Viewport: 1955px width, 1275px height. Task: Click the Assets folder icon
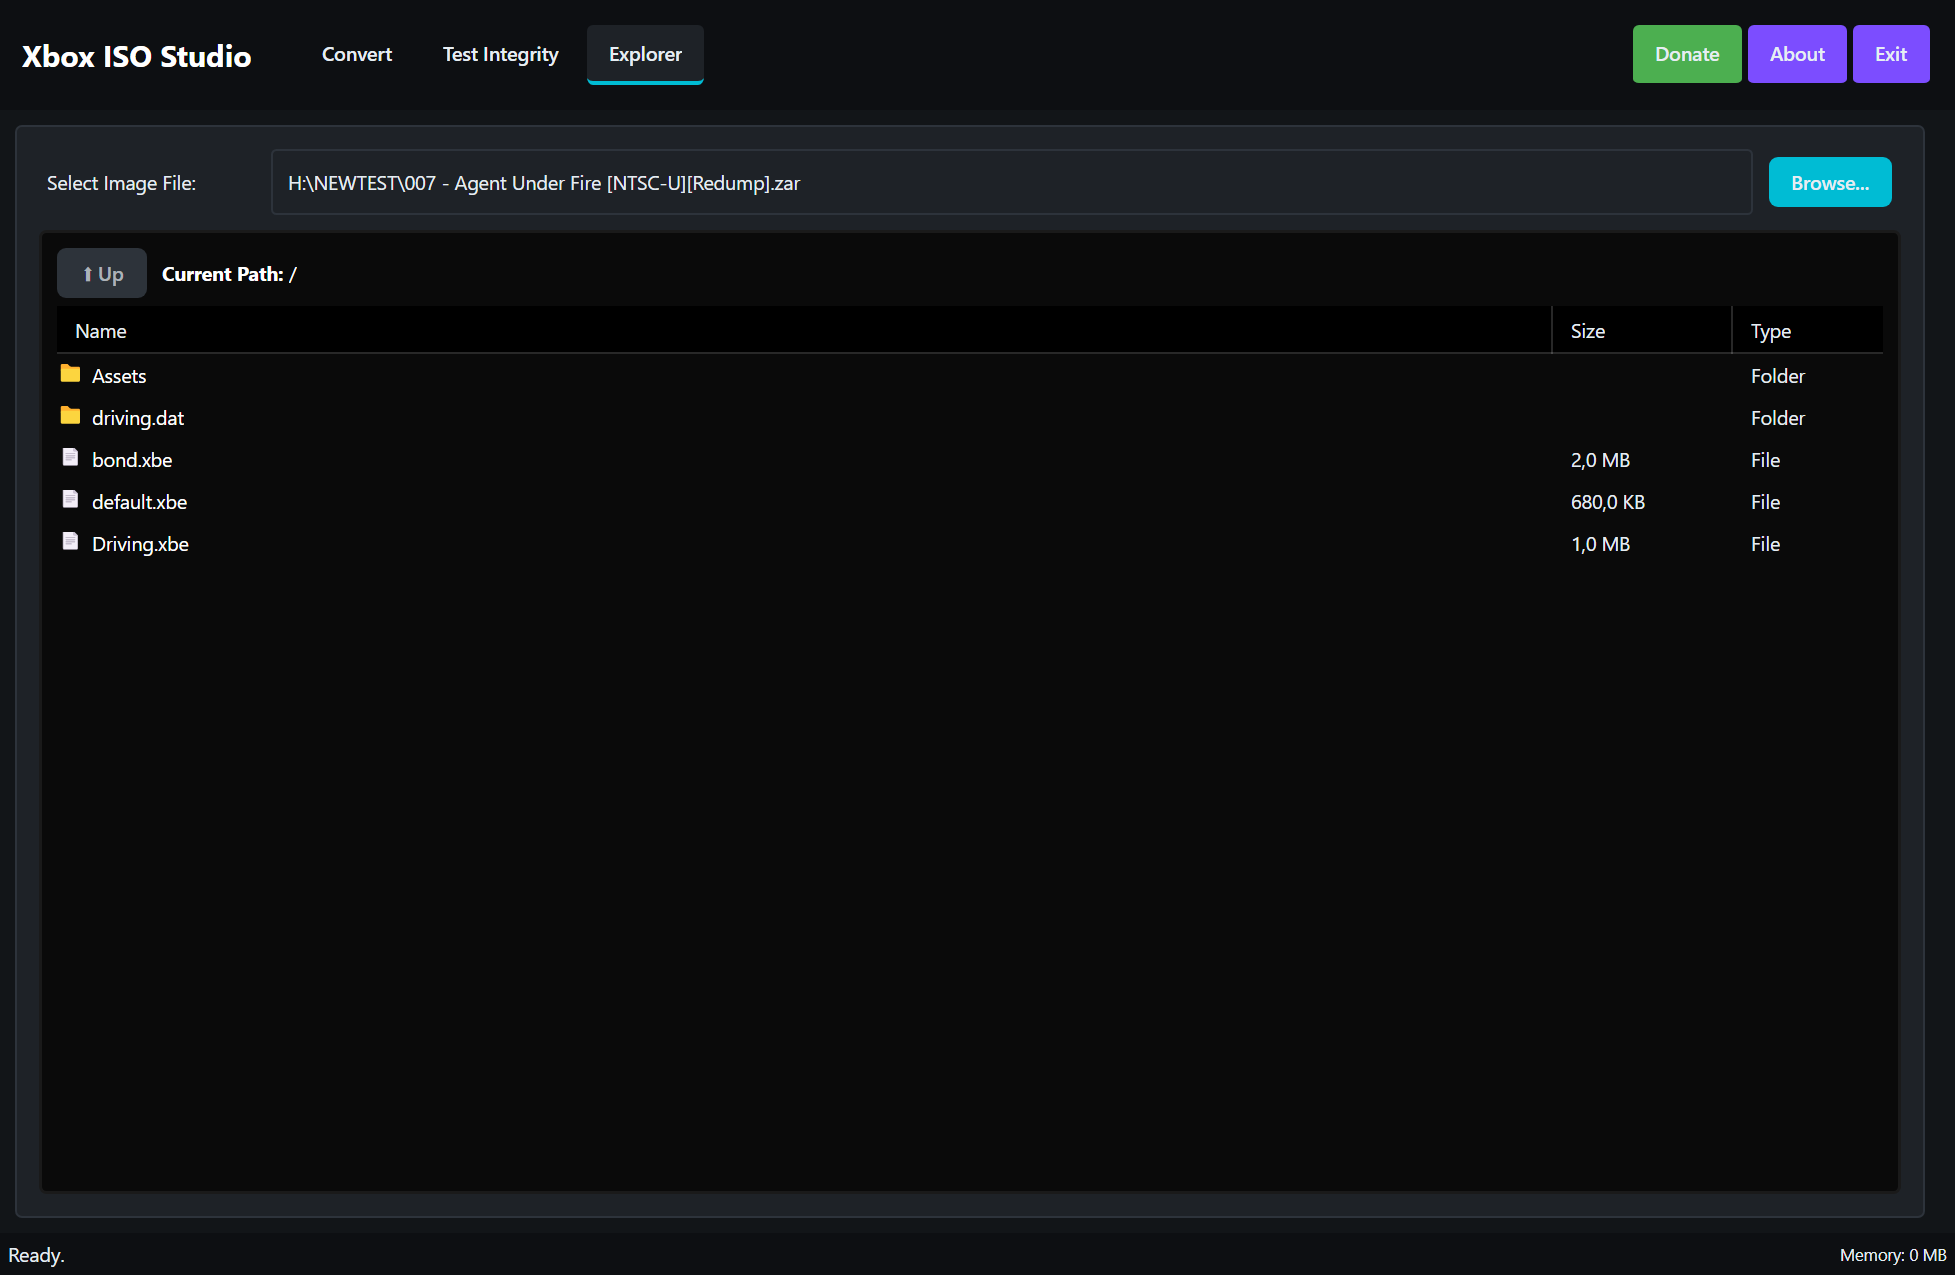(70, 374)
